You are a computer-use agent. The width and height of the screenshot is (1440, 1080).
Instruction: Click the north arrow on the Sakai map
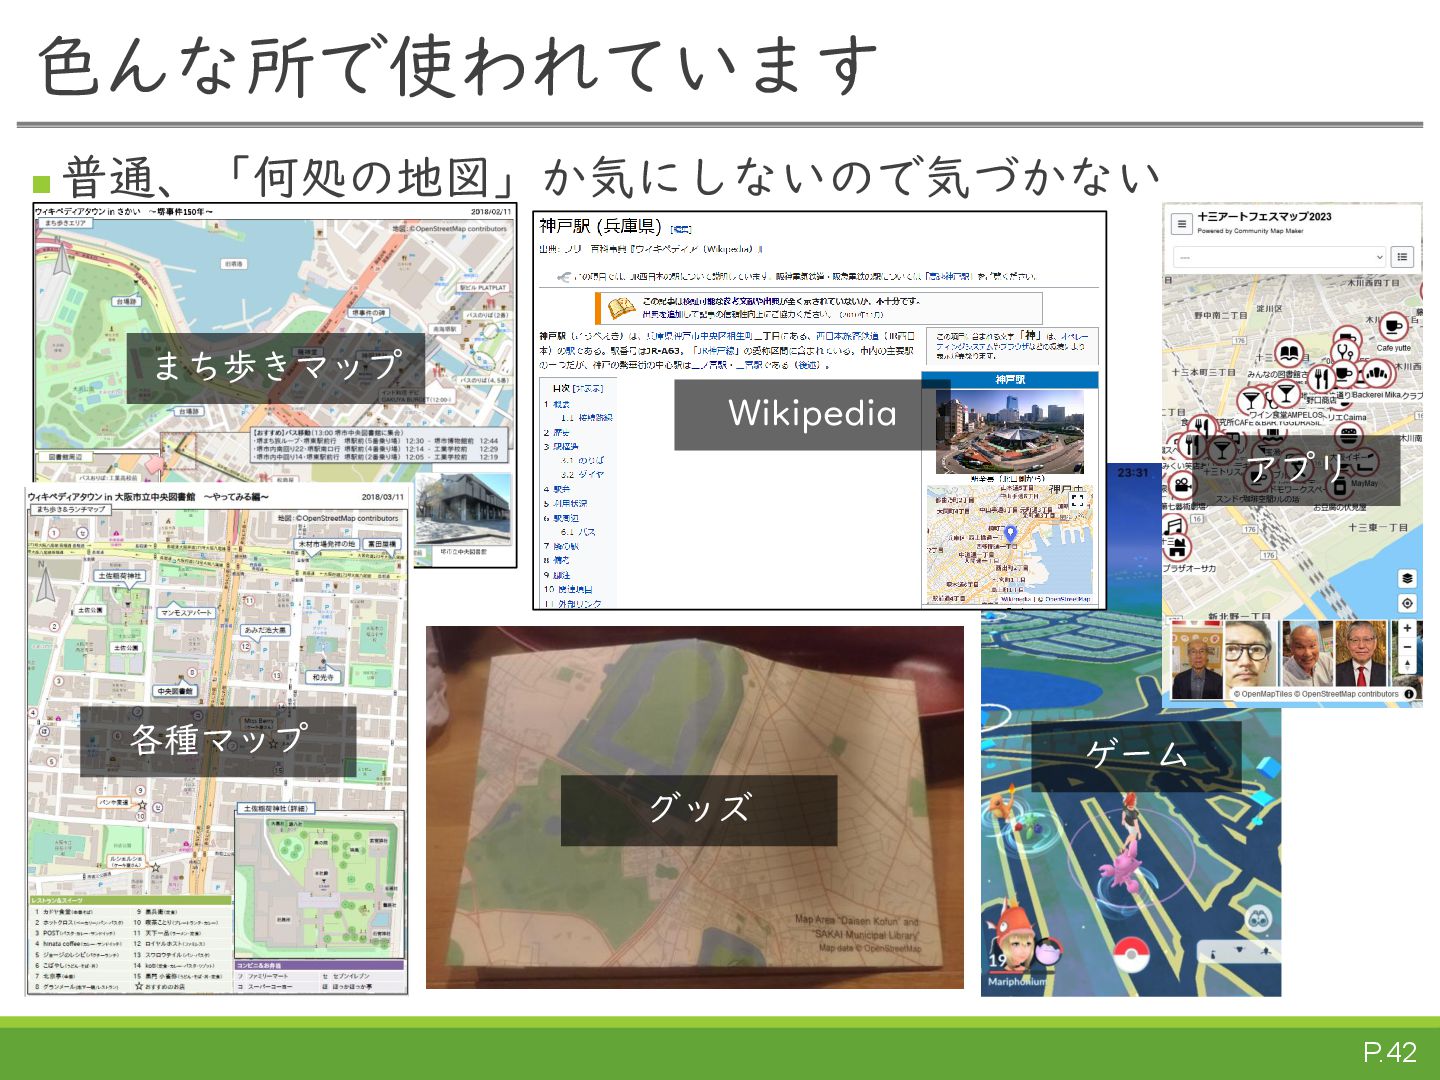coord(62,255)
